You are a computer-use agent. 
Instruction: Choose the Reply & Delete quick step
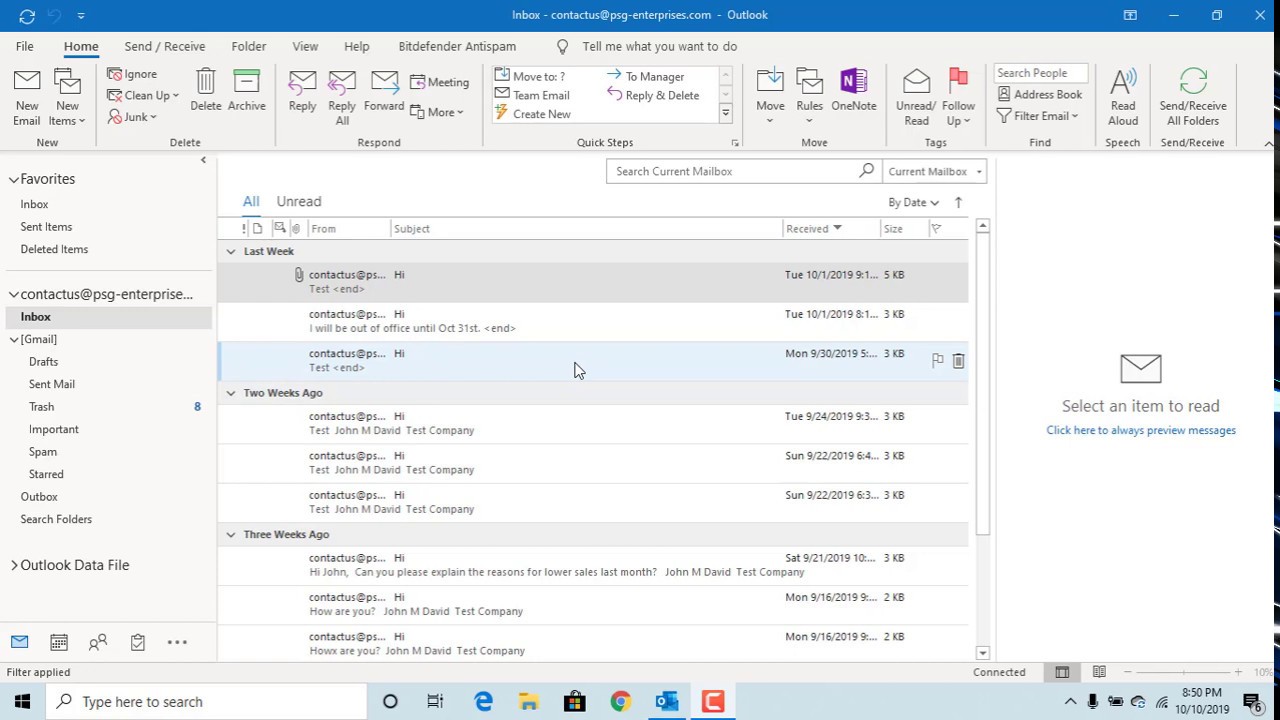point(653,95)
